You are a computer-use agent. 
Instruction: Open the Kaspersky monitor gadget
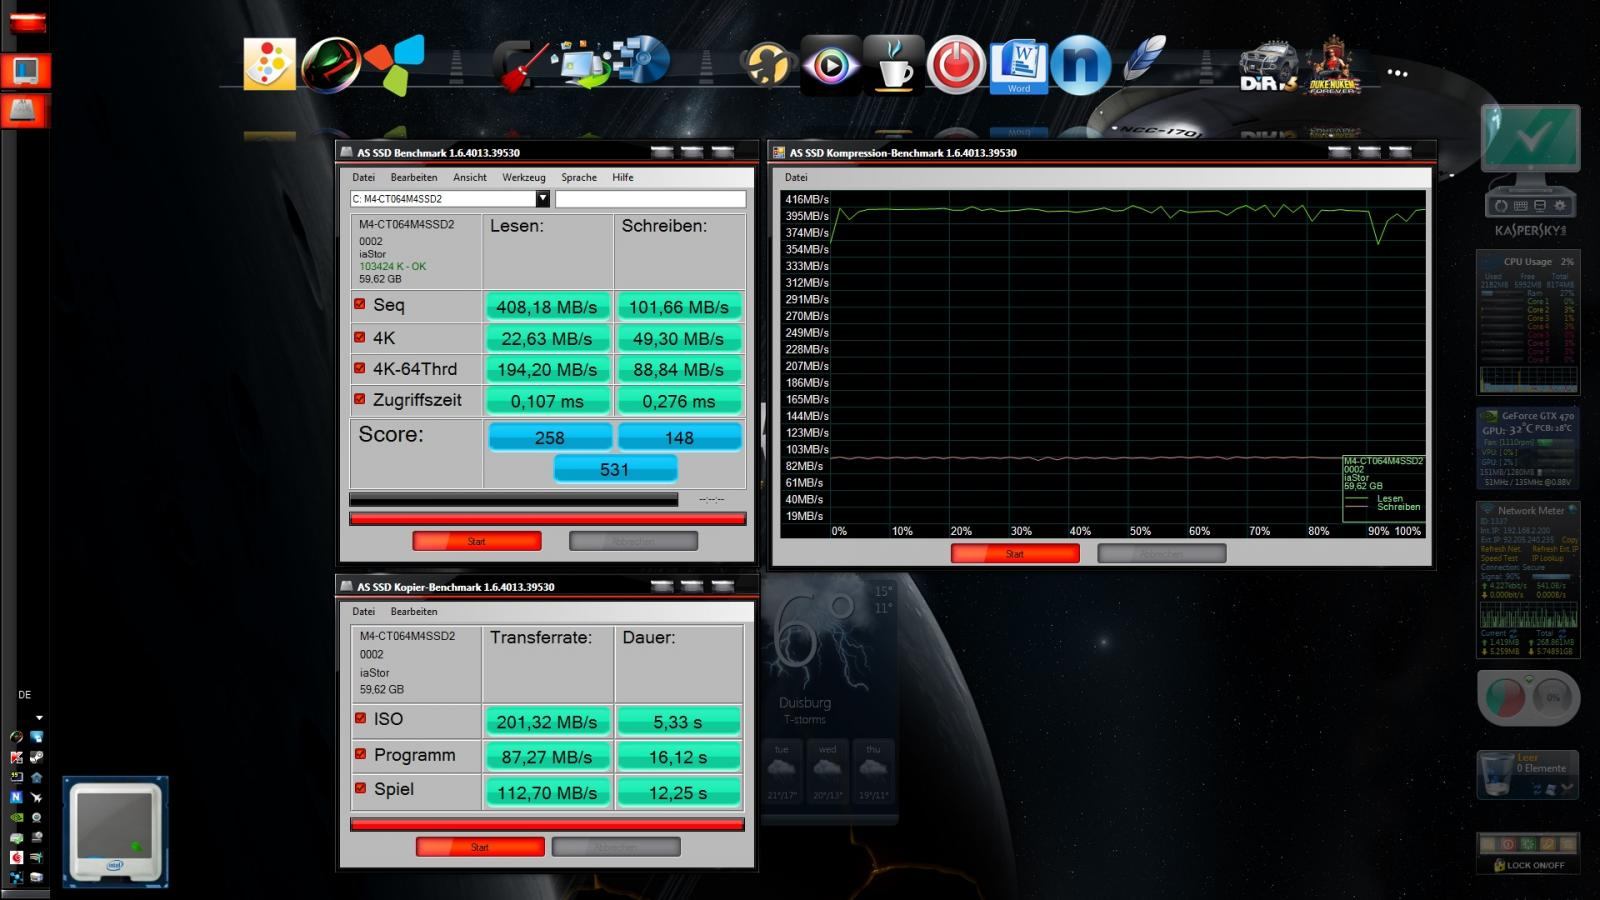[1530, 160]
